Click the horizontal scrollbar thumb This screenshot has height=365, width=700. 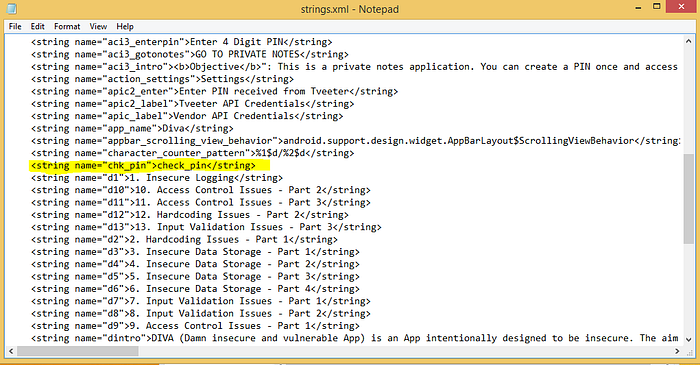tap(78, 352)
